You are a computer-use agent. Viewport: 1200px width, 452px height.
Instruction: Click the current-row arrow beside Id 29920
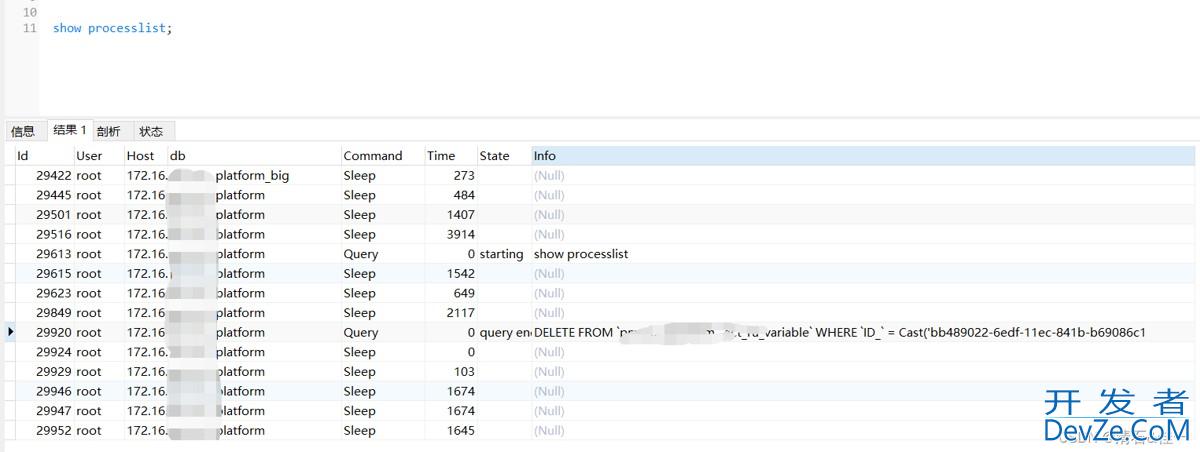click(x=11, y=332)
